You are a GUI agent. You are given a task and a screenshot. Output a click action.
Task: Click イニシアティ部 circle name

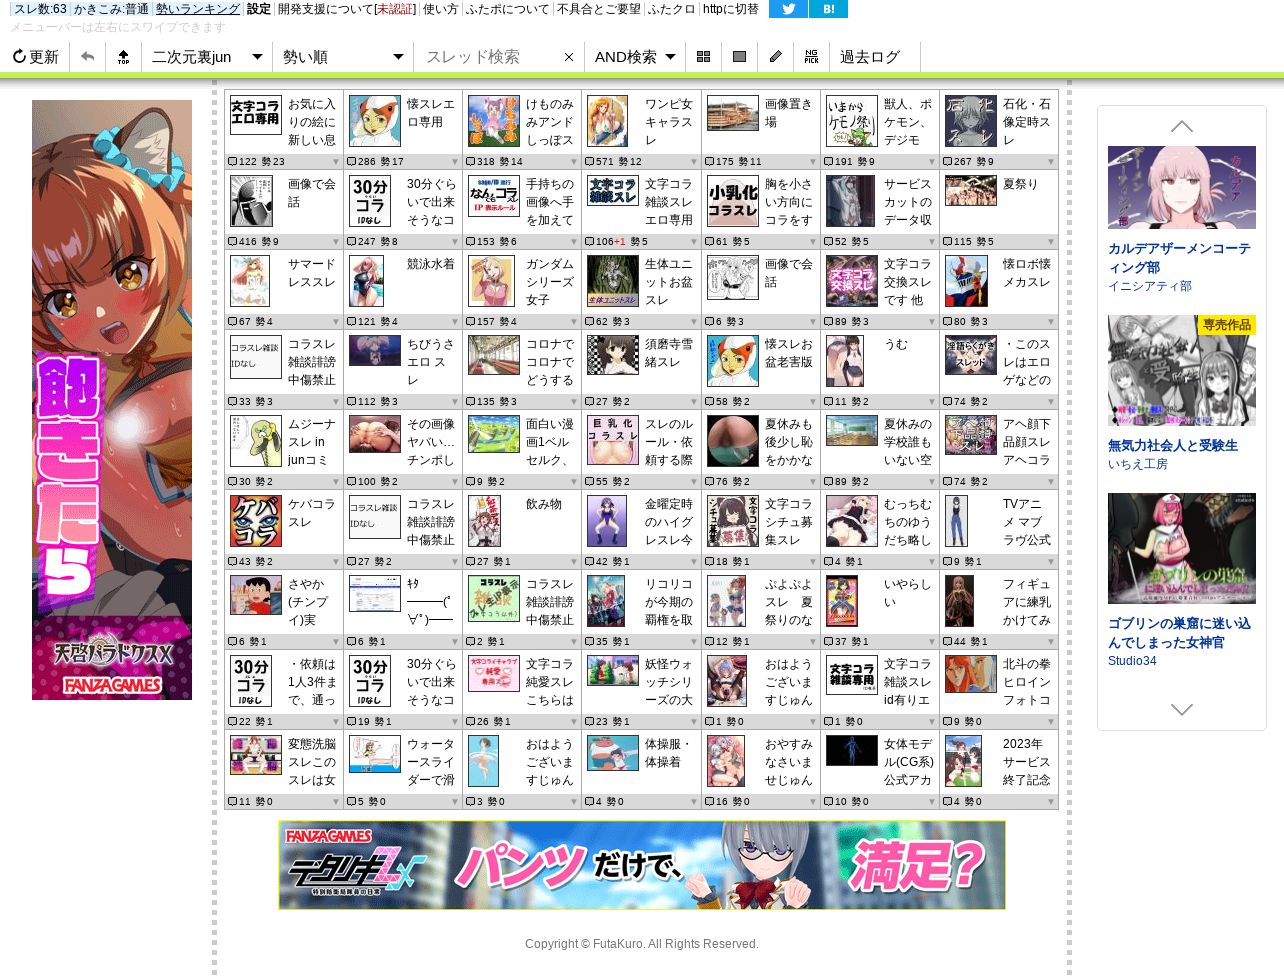click(x=1150, y=286)
